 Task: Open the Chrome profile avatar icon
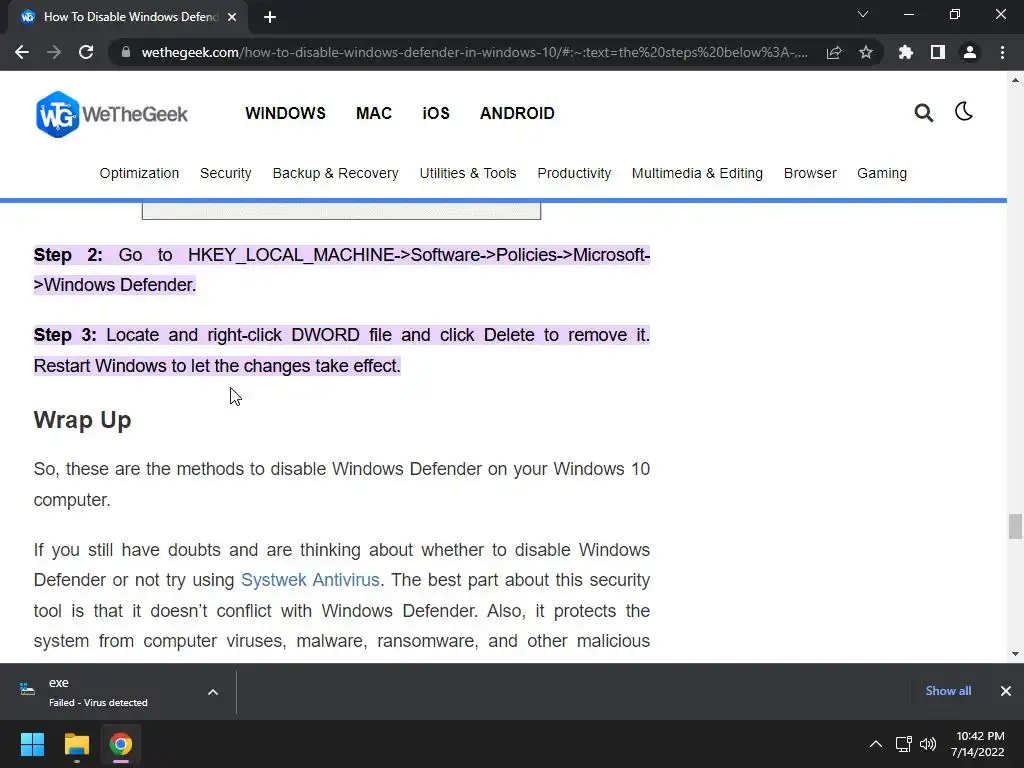coord(970,52)
